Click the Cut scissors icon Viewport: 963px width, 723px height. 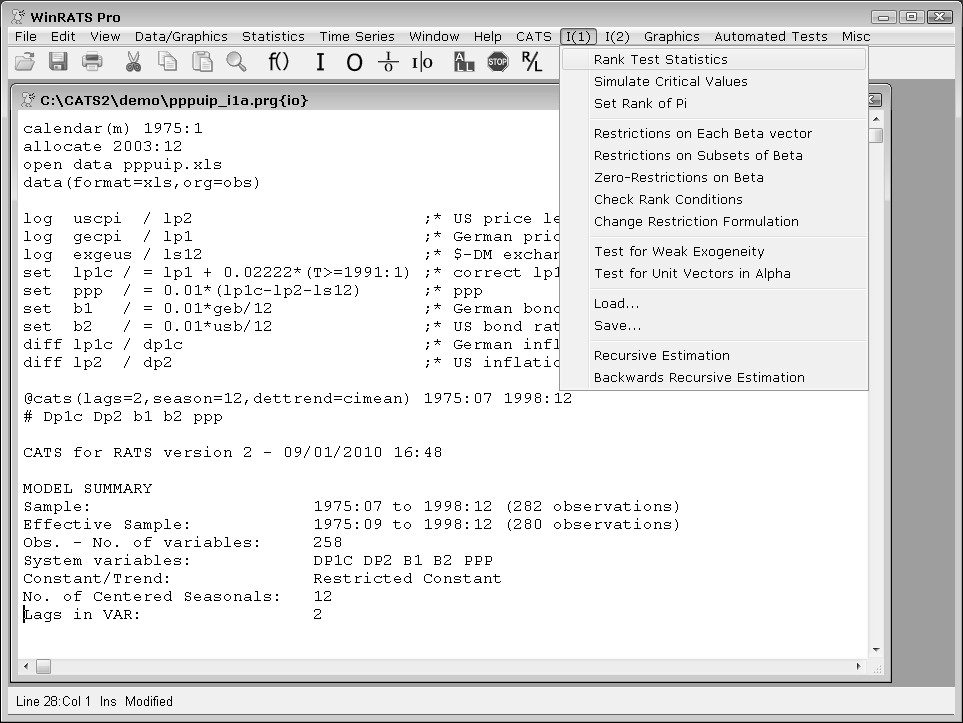(x=133, y=62)
